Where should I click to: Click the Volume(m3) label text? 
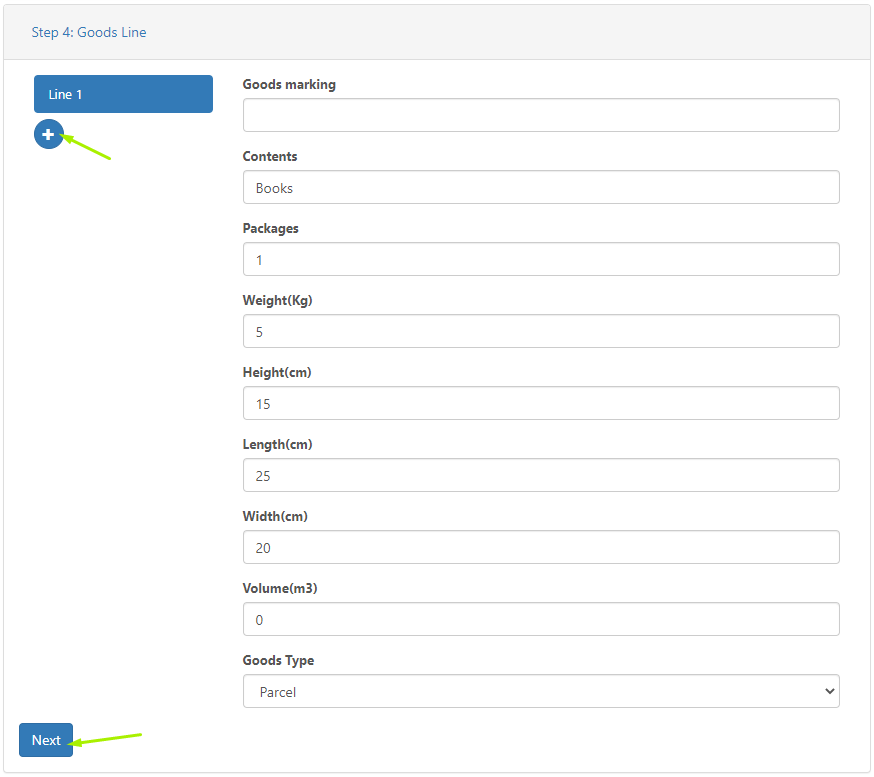pos(280,588)
